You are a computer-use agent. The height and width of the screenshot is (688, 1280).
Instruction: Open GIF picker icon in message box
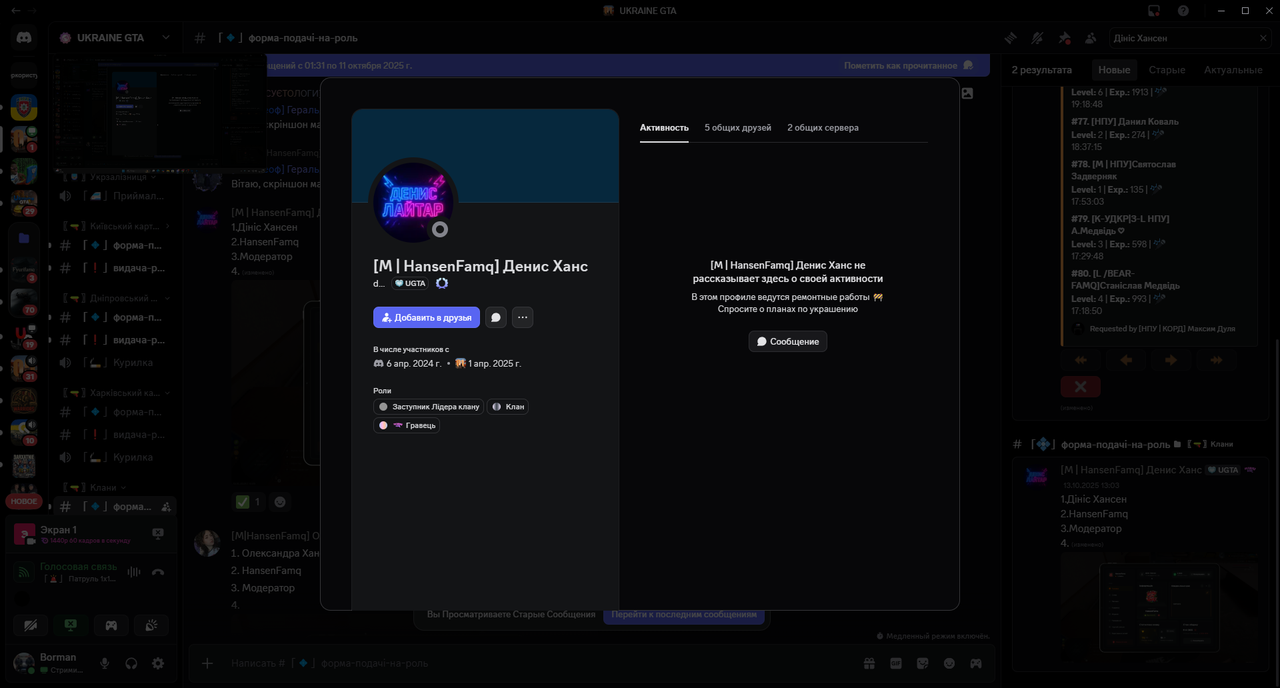[896, 663]
